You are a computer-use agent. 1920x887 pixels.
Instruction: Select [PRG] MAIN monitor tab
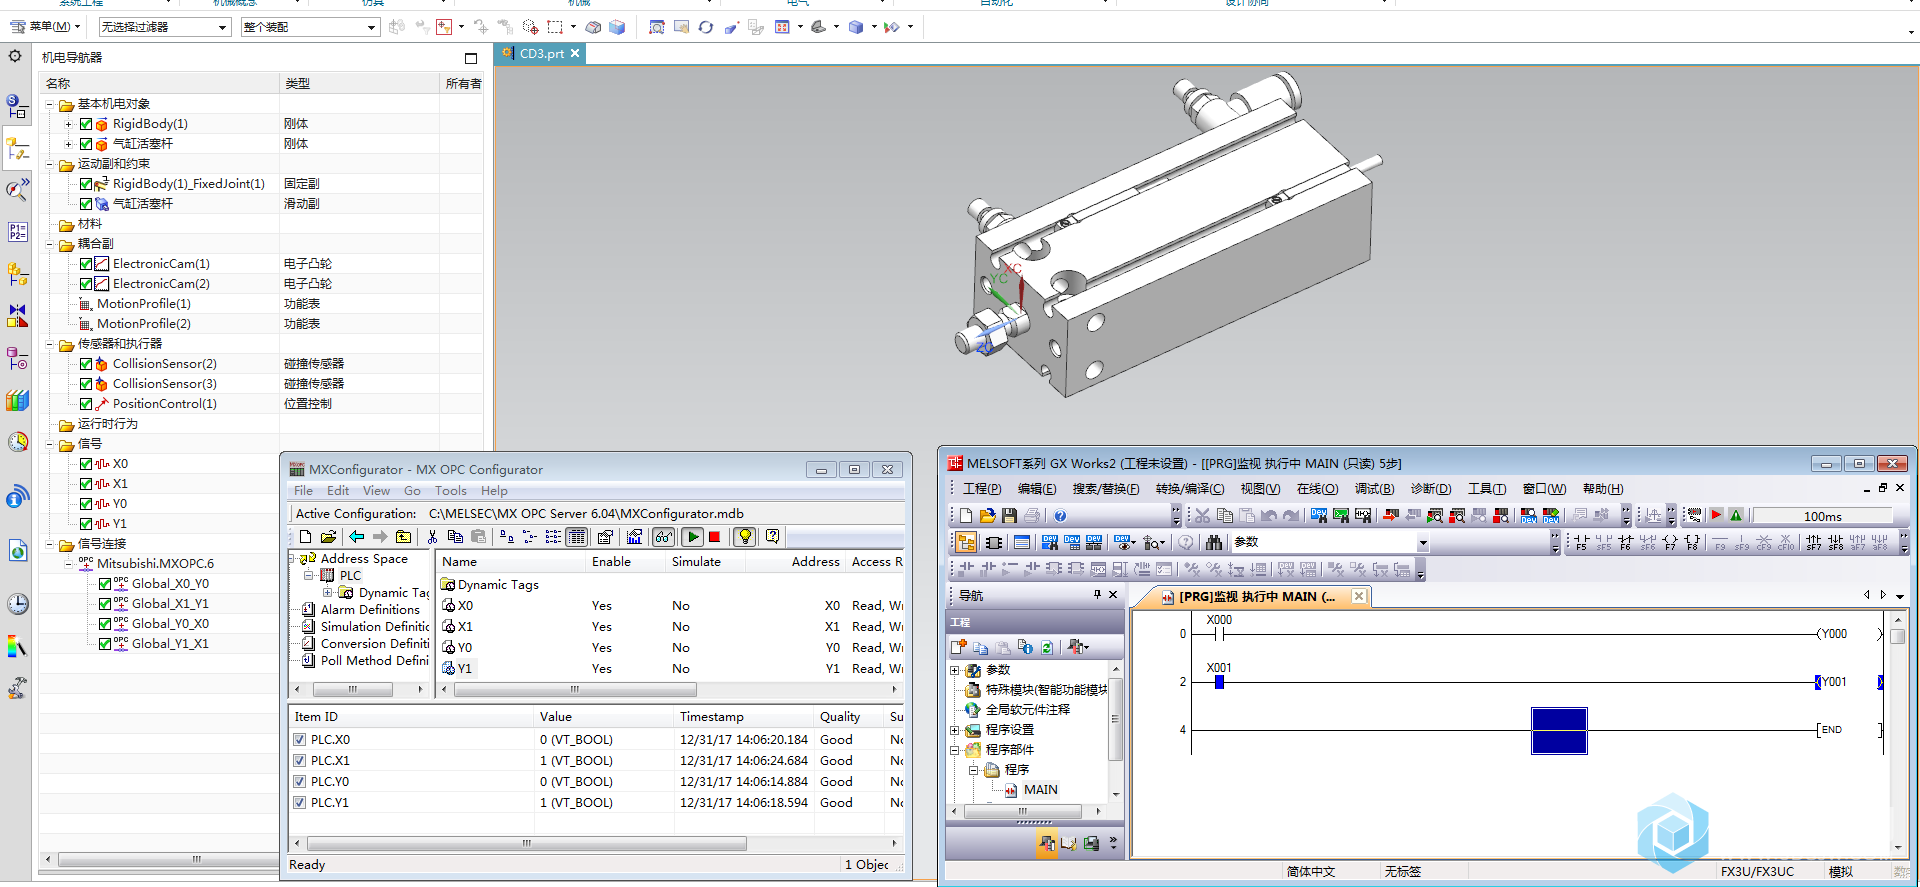click(x=1250, y=597)
